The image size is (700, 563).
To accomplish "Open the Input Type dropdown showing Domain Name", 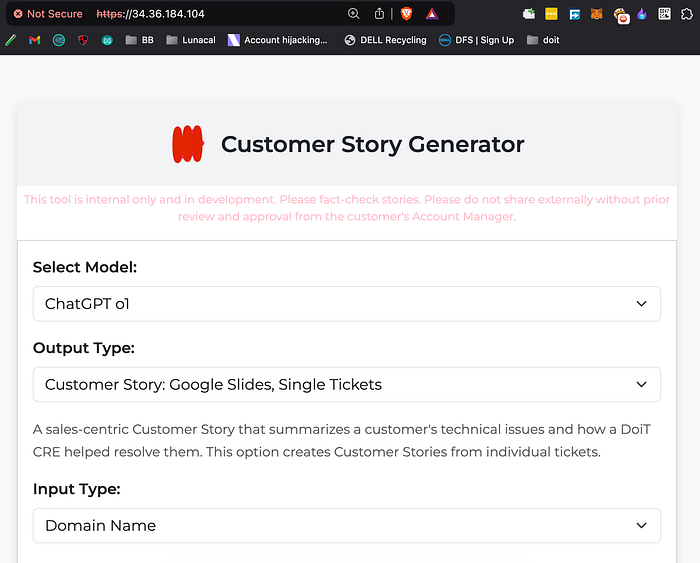I will (347, 525).
